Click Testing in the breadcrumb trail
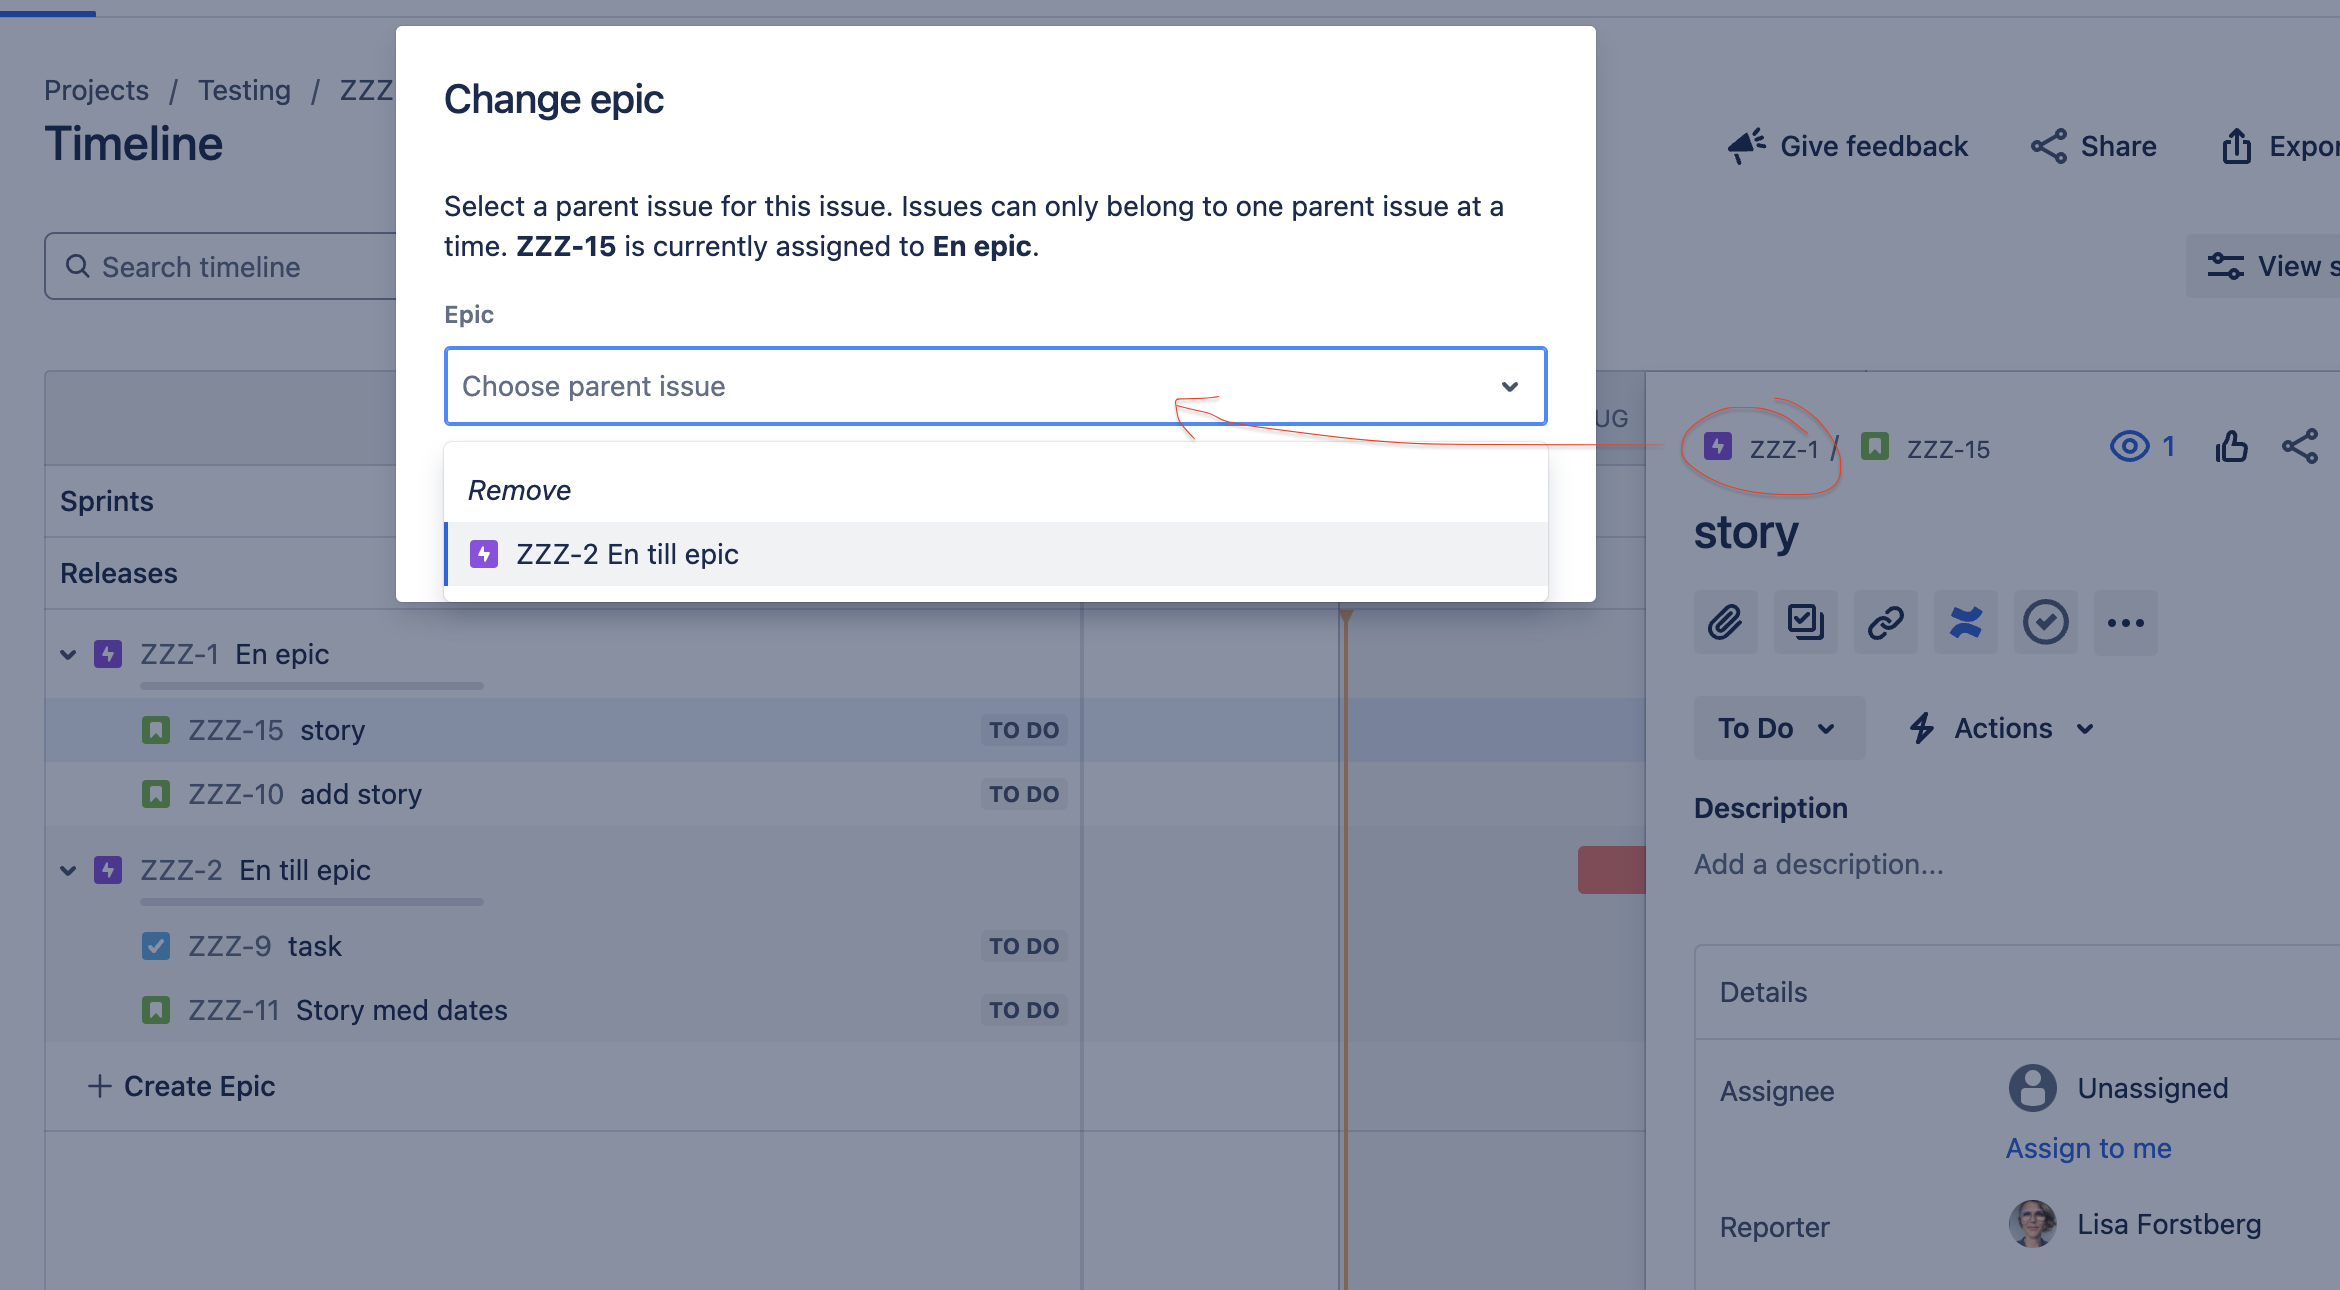 (x=244, y=89)
